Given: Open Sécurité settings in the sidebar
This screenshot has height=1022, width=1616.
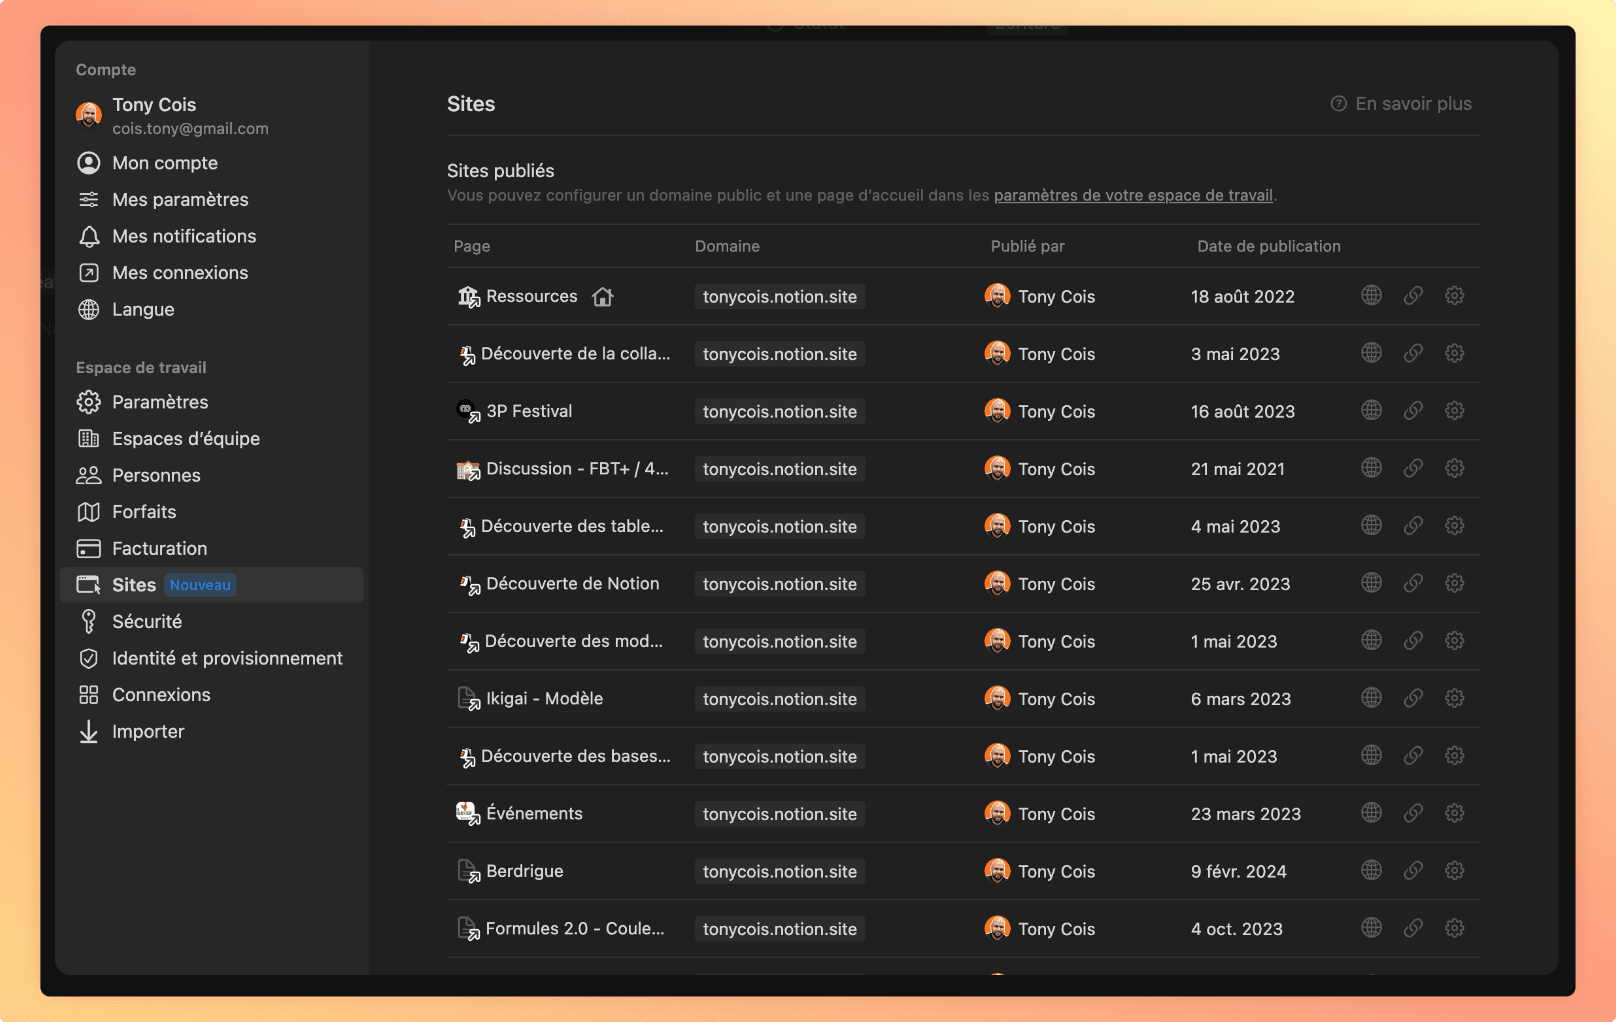Looking at the screenshot, I should click(x=146, y=621).
